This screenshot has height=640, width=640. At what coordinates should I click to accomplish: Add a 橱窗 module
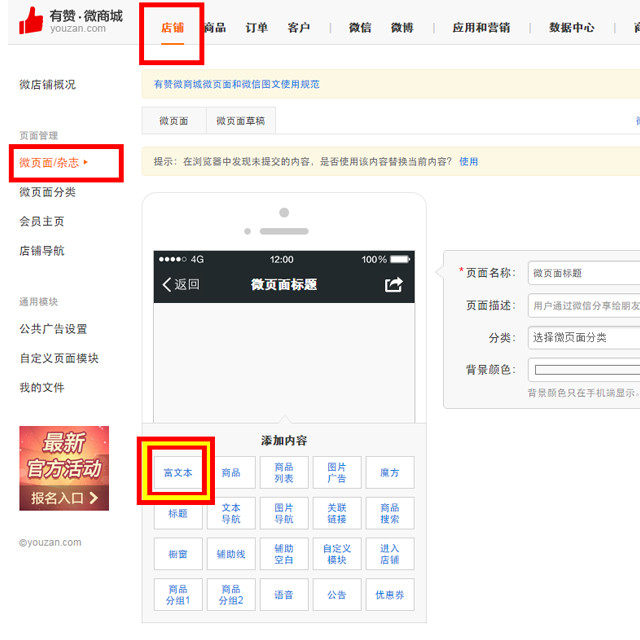click(x=178, y=554)
